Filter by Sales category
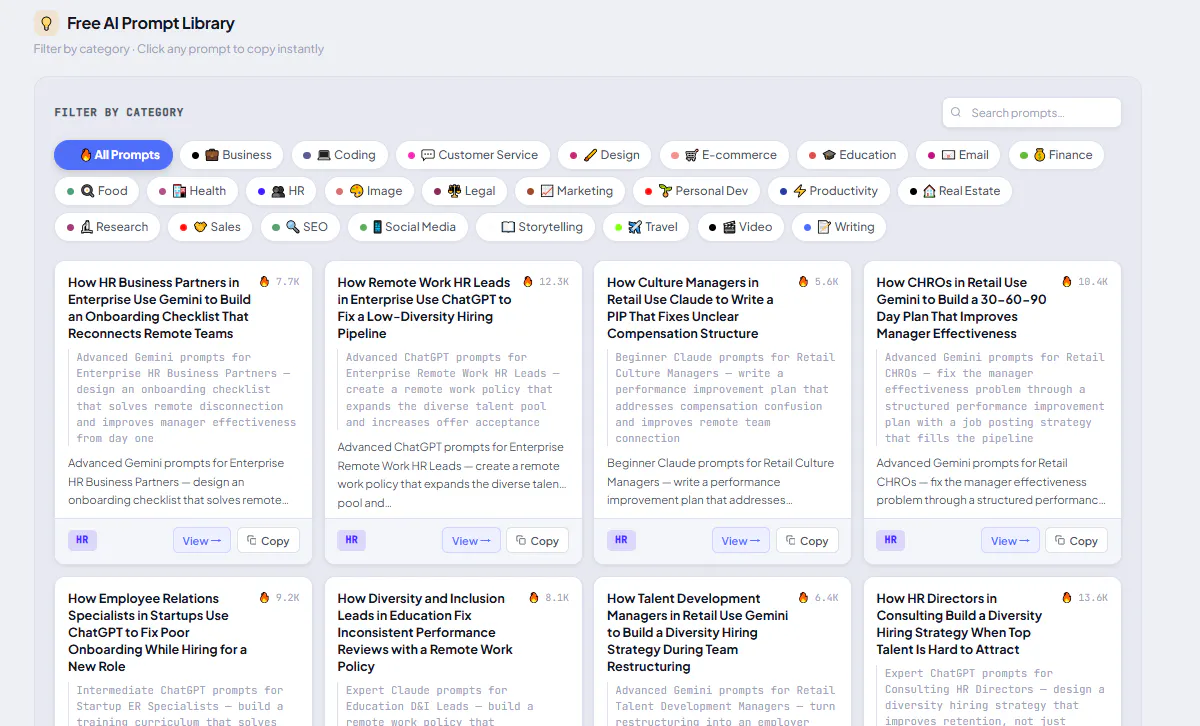The height and width of the screenshot is (726, 1200). tap(210, 227)
